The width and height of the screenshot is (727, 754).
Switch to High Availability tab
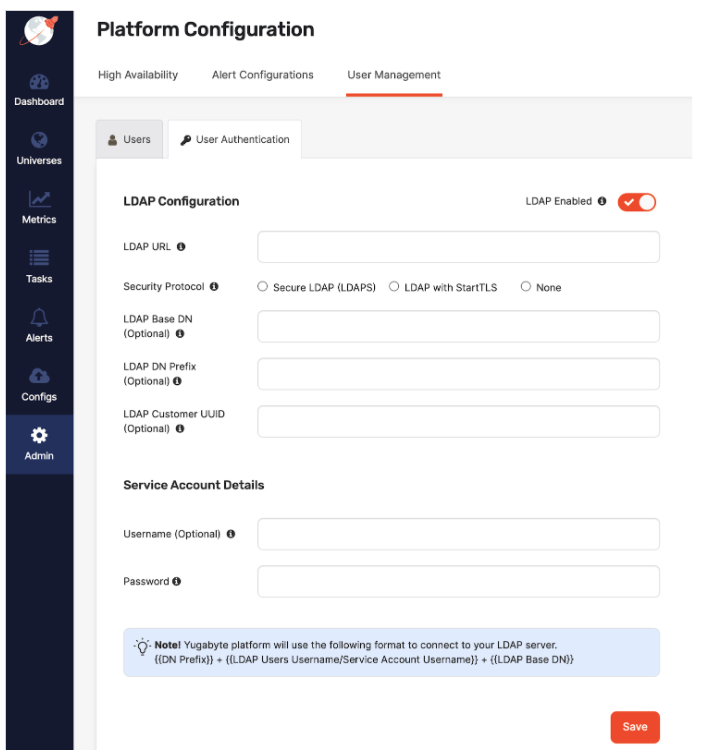(138, 75)
